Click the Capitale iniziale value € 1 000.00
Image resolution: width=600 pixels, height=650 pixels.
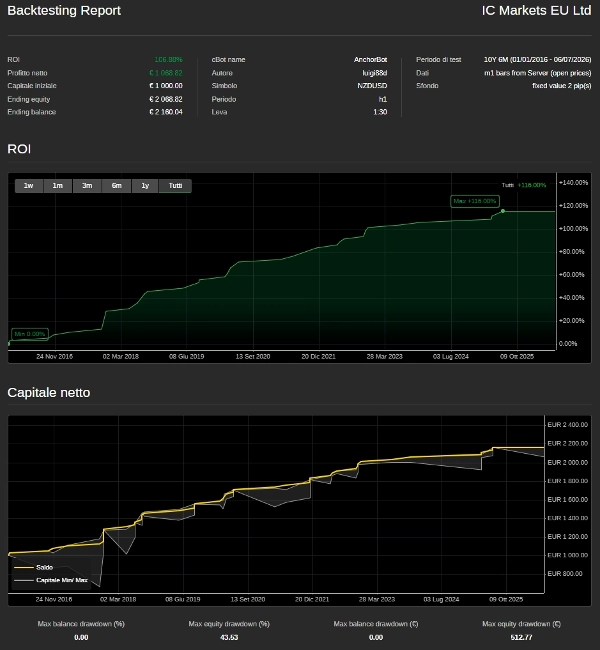coord(166,86)
